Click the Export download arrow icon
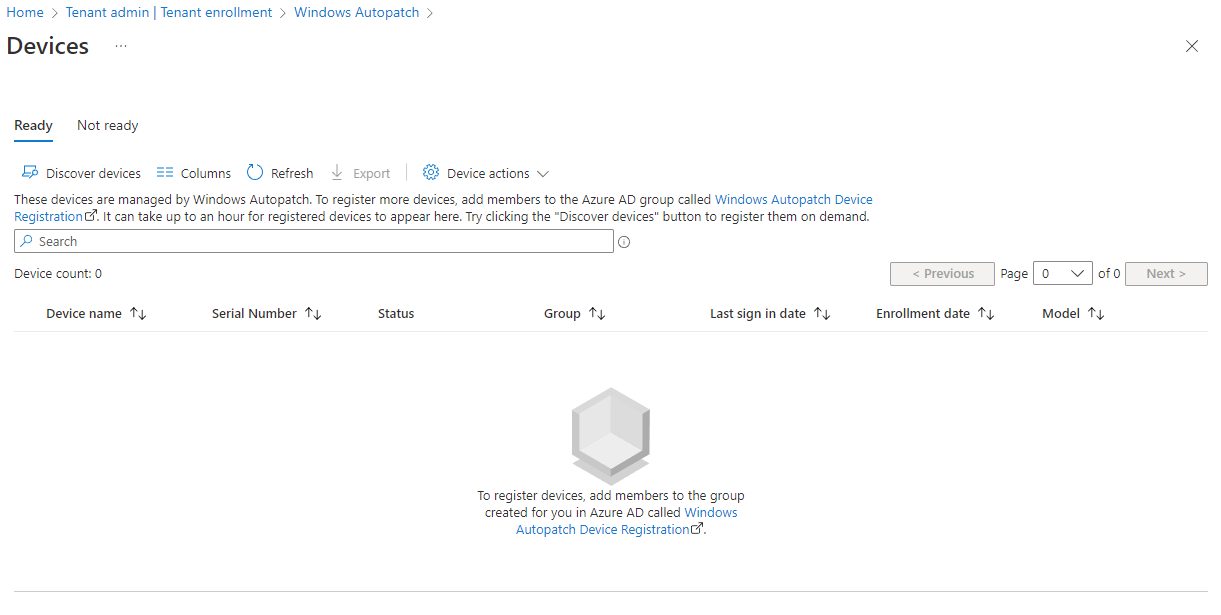Viewport: 1221px width, 615px height. point(337,173)
